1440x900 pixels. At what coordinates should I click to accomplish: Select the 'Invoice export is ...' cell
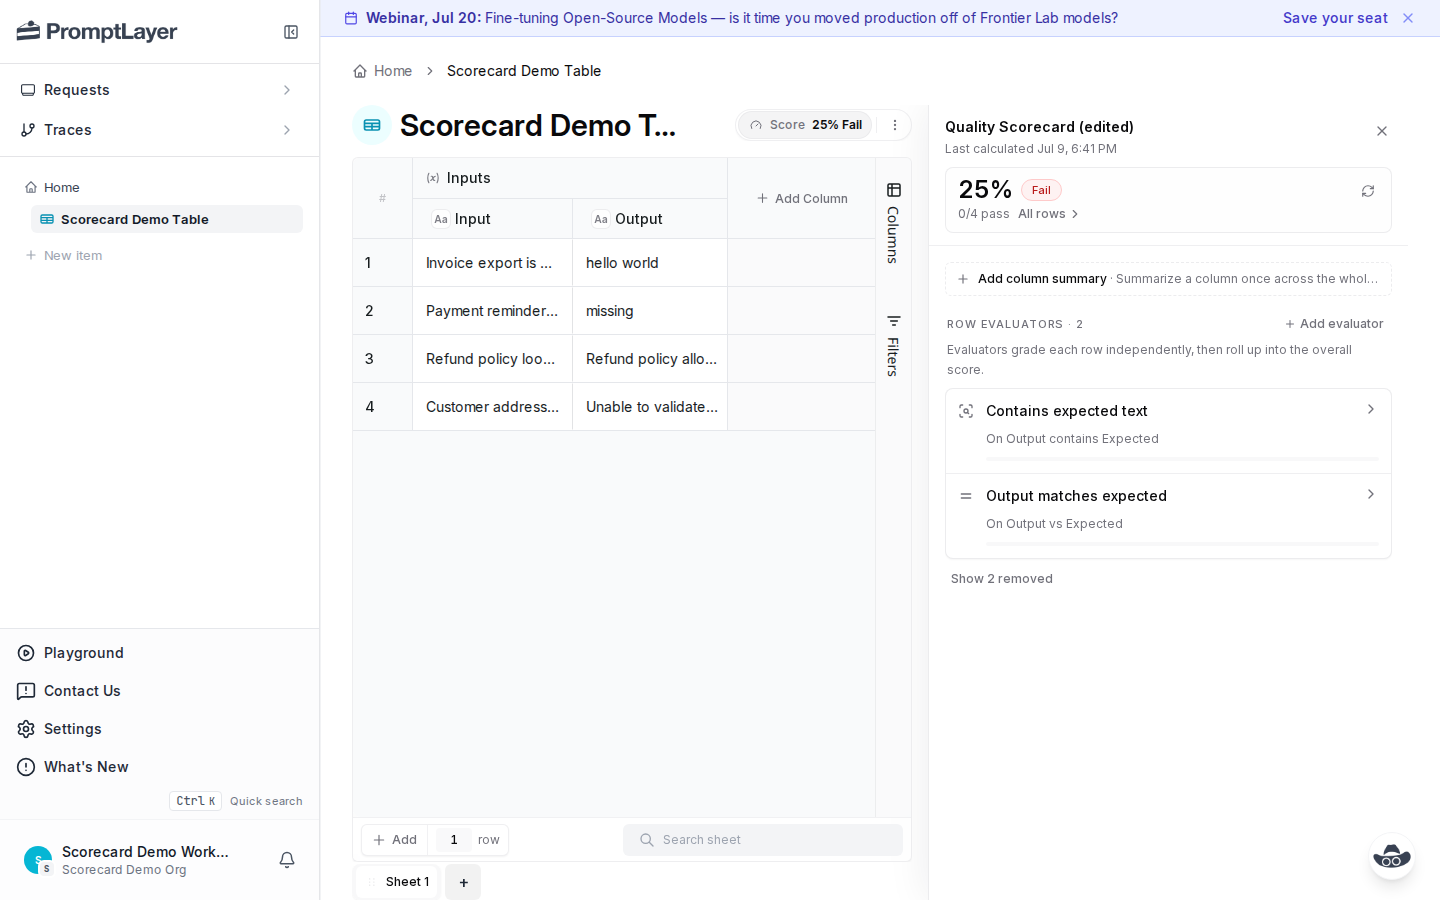(x=492, y=263)
